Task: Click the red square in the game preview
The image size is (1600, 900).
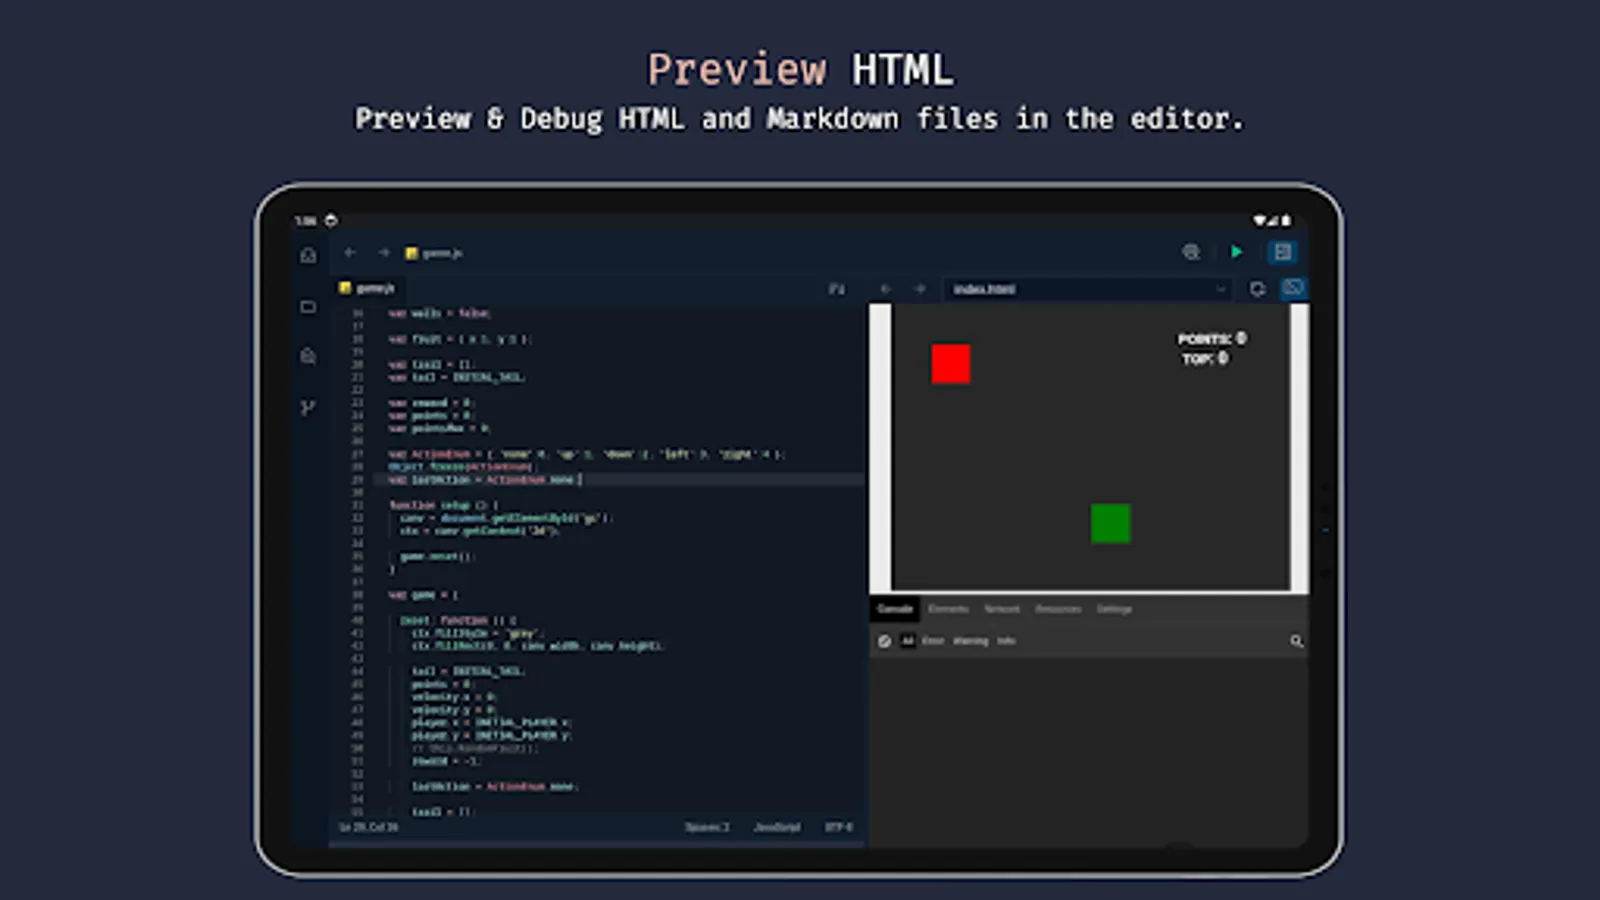Action: [x=950, y=364]
